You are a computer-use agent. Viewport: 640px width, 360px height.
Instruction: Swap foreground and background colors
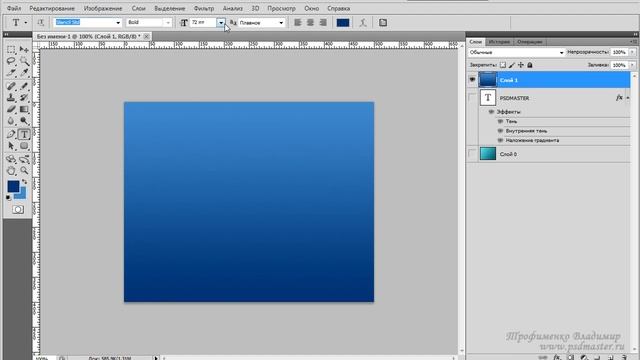pyautogui.click(x=24, y=182)
